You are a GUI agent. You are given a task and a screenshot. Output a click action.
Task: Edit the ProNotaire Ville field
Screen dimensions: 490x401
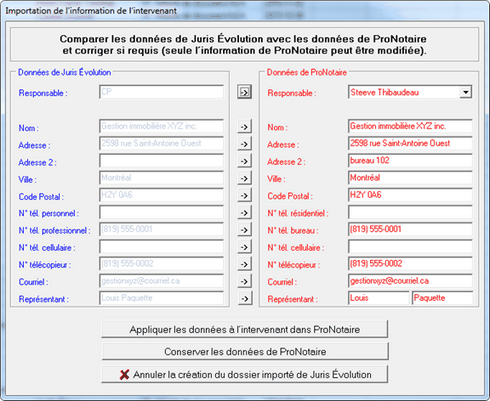tap(410, 178)
